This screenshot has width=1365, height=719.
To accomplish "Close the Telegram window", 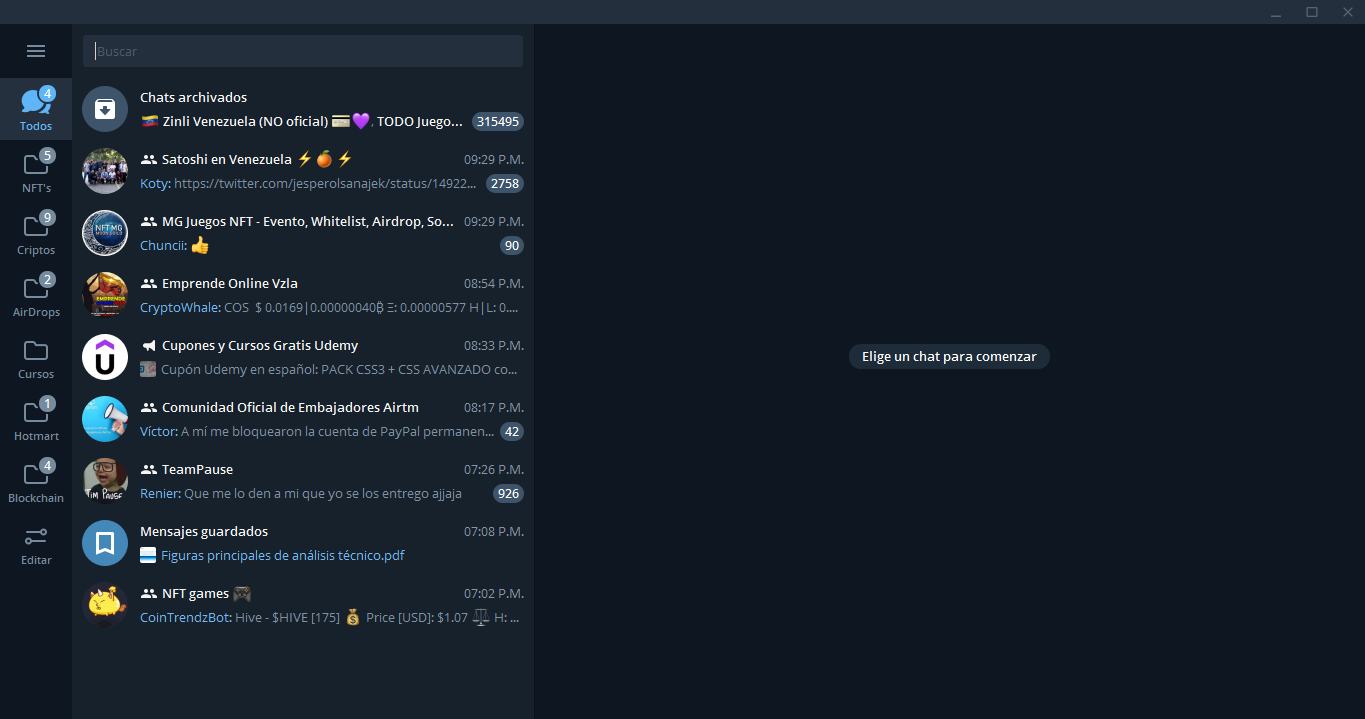I will (x=1347, y=12).
